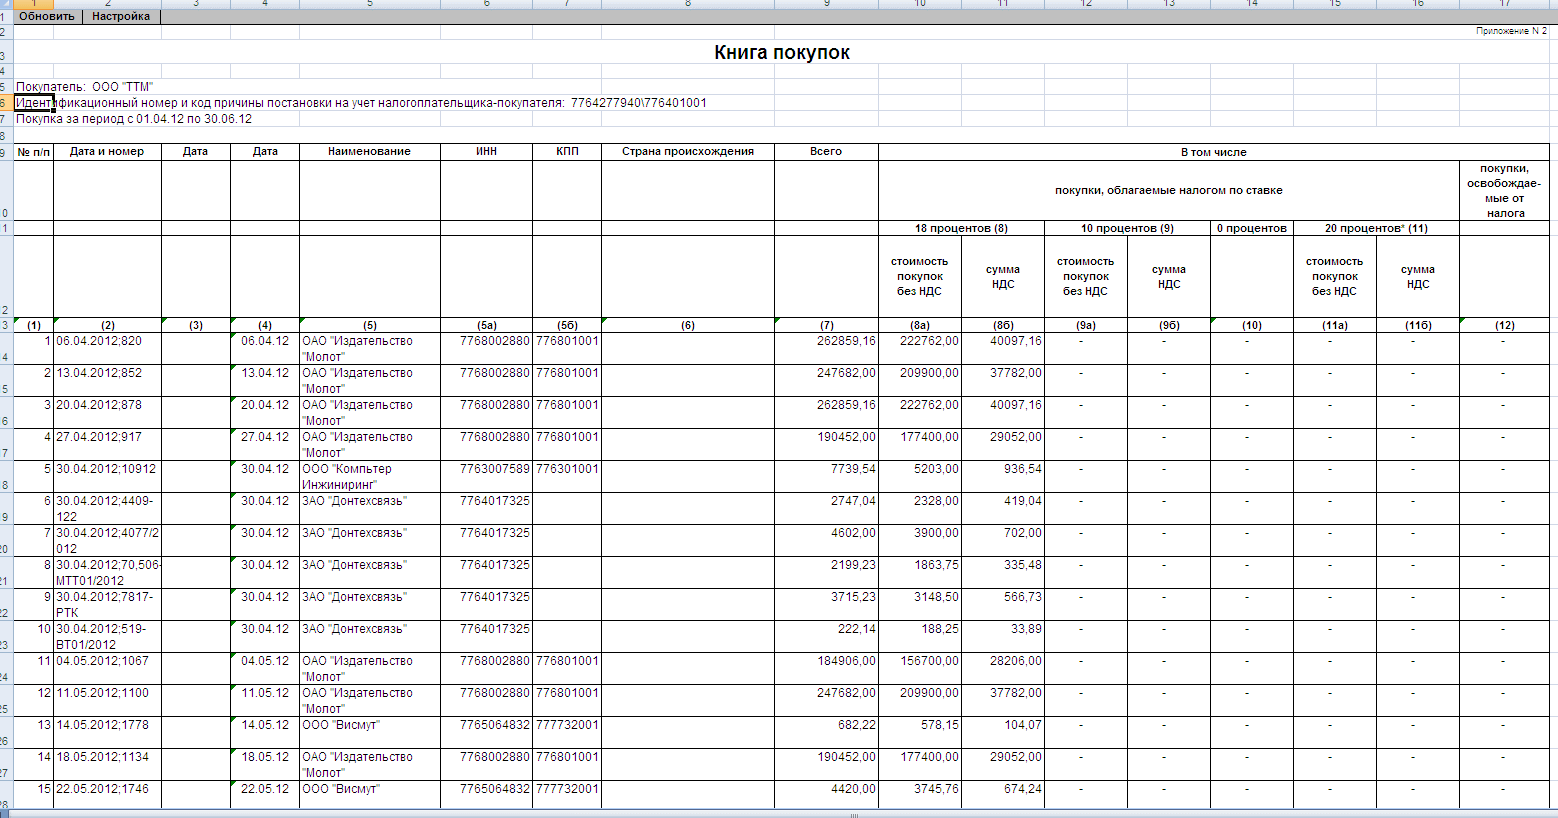Click the VAT value "104,07"
Viewport: 1558px width, 818px height.
1002,733
